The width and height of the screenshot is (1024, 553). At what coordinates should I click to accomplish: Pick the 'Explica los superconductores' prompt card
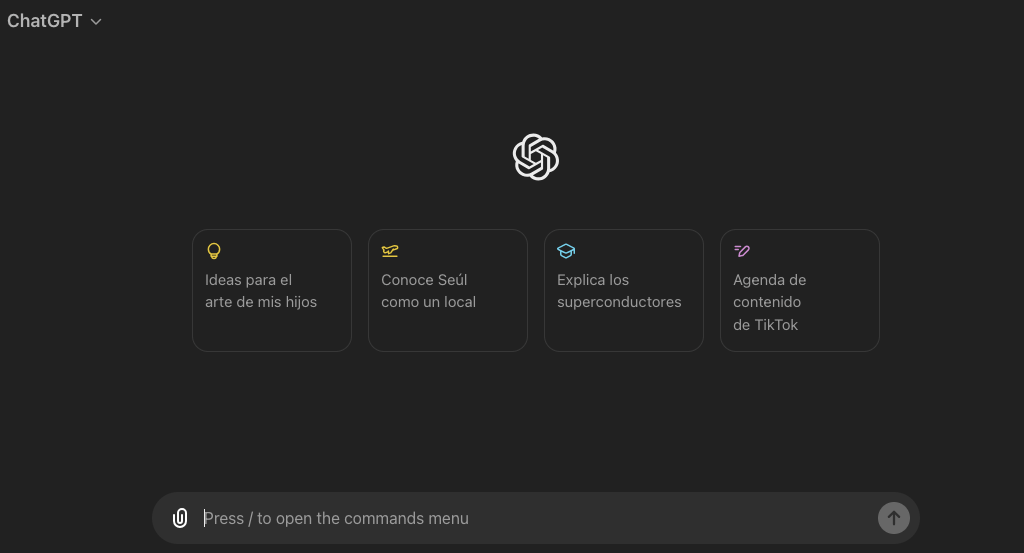point(624,291)
